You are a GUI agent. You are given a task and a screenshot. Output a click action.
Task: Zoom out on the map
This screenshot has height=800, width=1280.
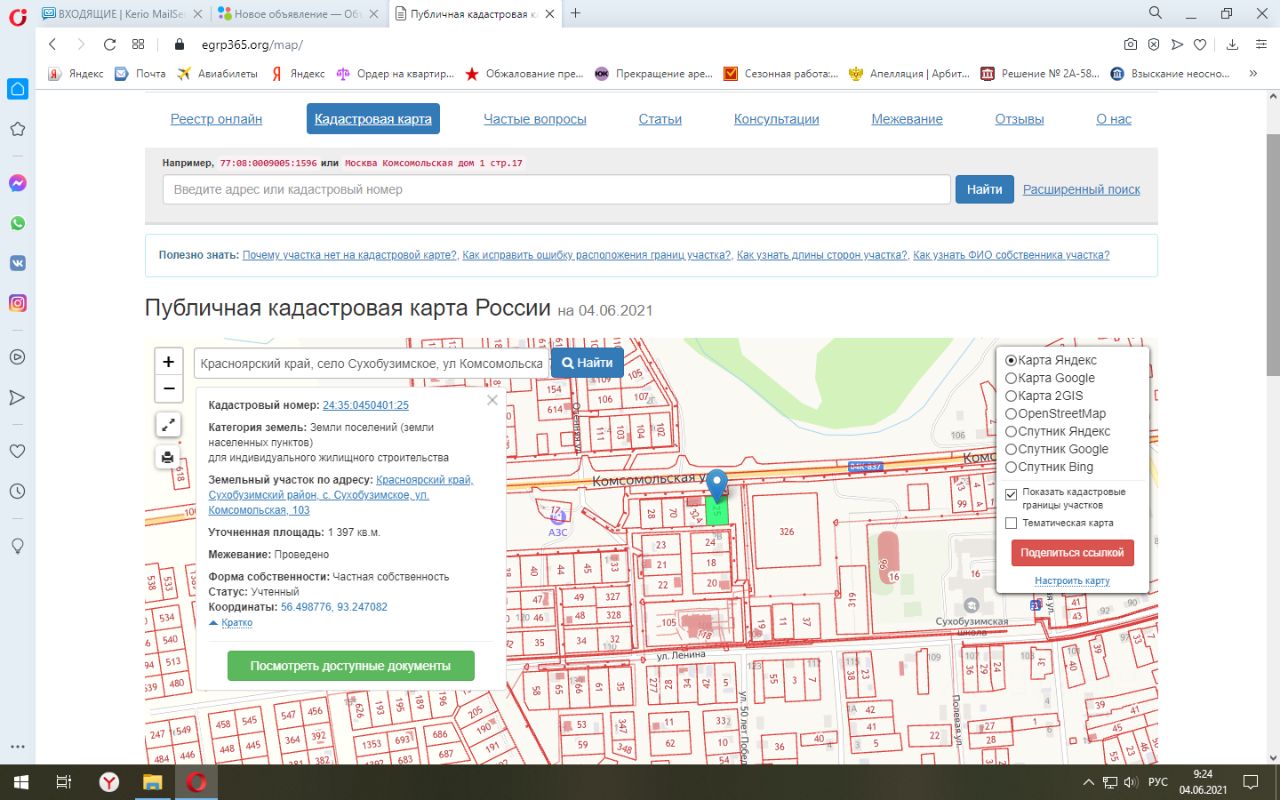[x=169, y=389]
